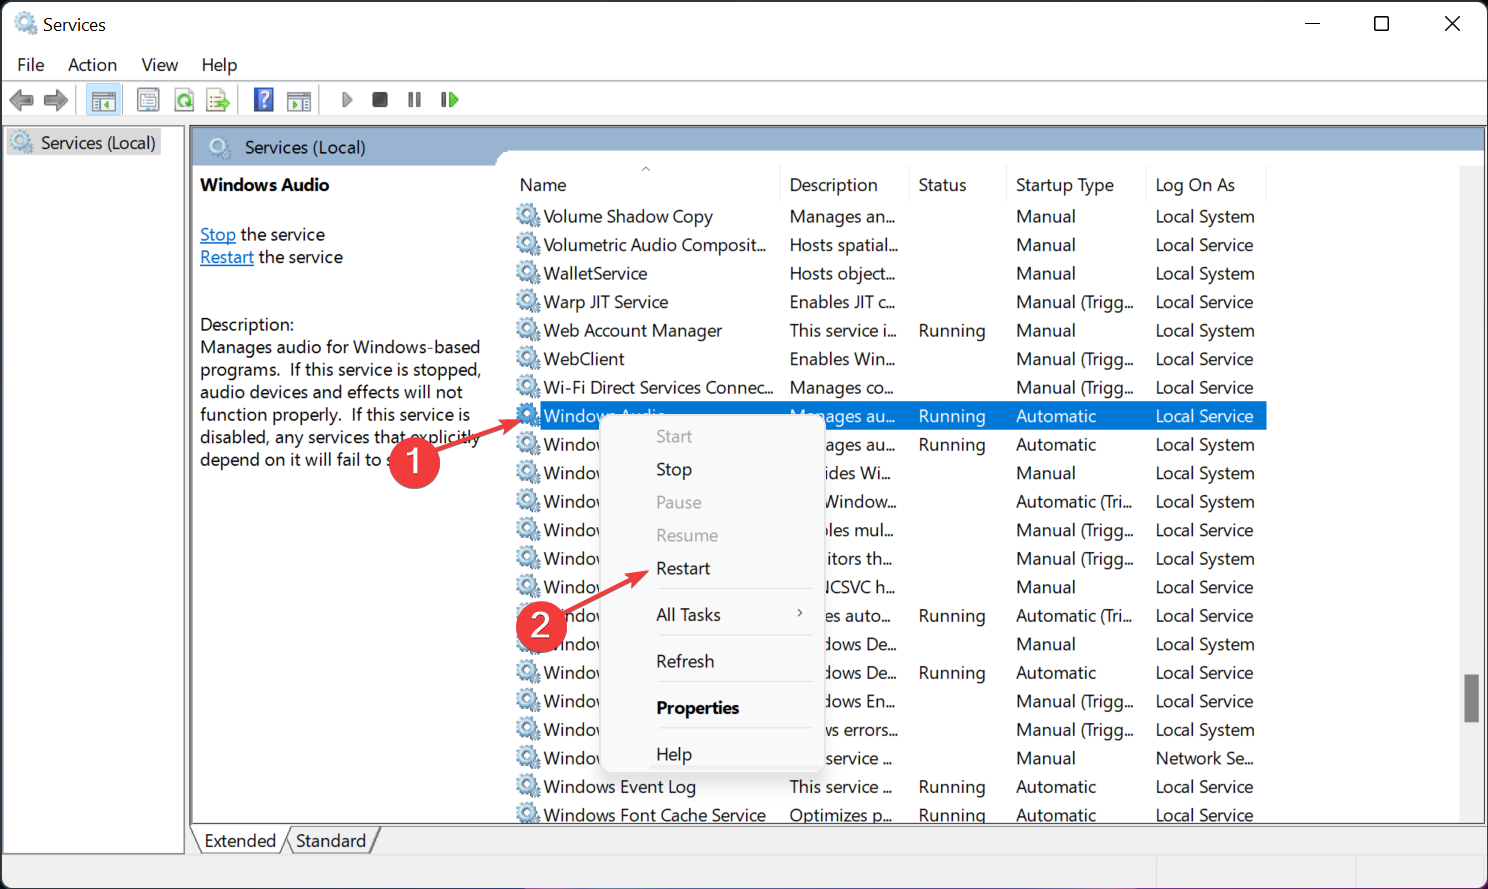
Task: Sort by the Name column header
Action: click(x=646, y=185)
